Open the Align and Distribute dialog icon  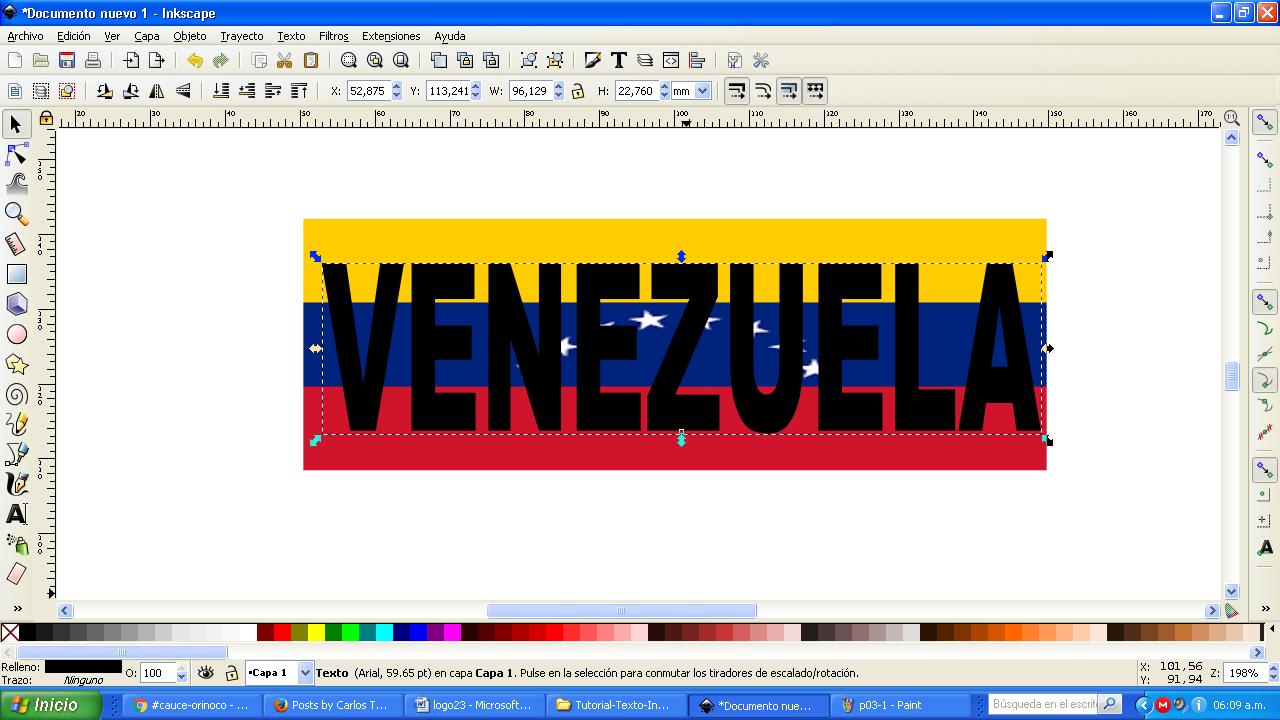[697, 61]
